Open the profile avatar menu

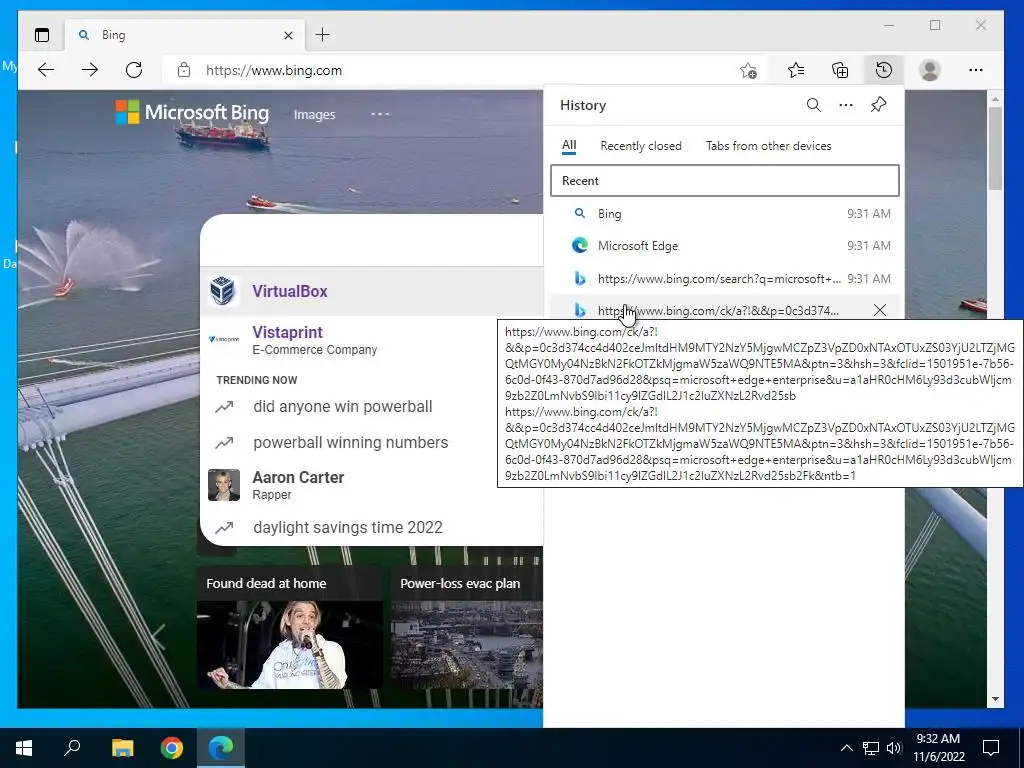pos(929,70)
